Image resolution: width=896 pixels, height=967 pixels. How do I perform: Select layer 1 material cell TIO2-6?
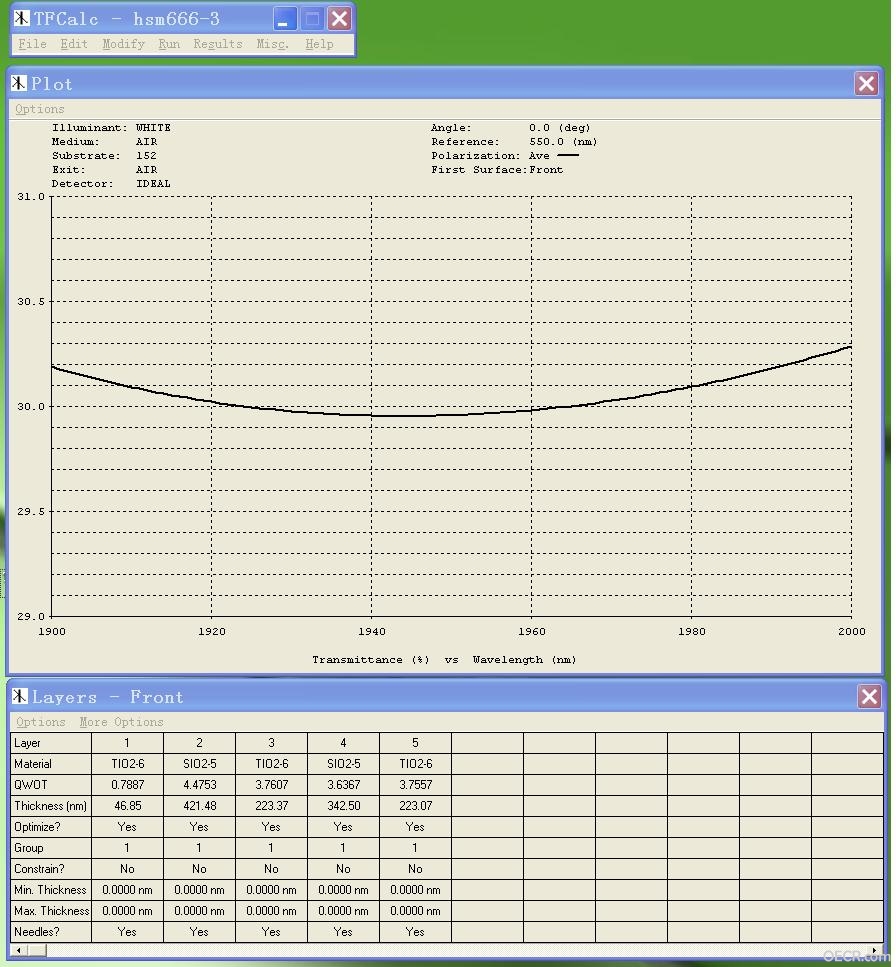[128, 763]
